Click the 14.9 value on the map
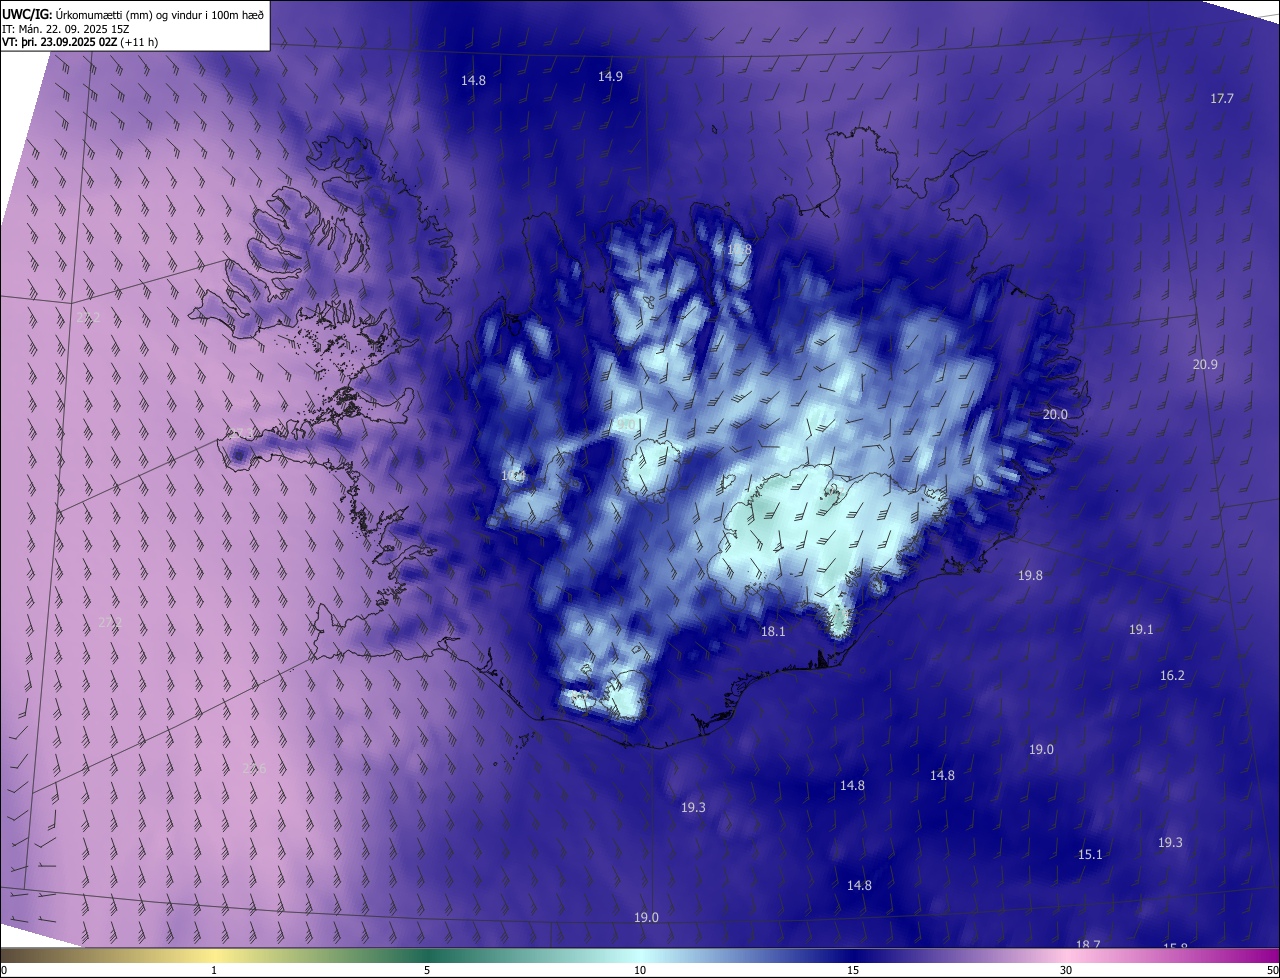This screenshot has height=978, width=1280. point(610,77)
